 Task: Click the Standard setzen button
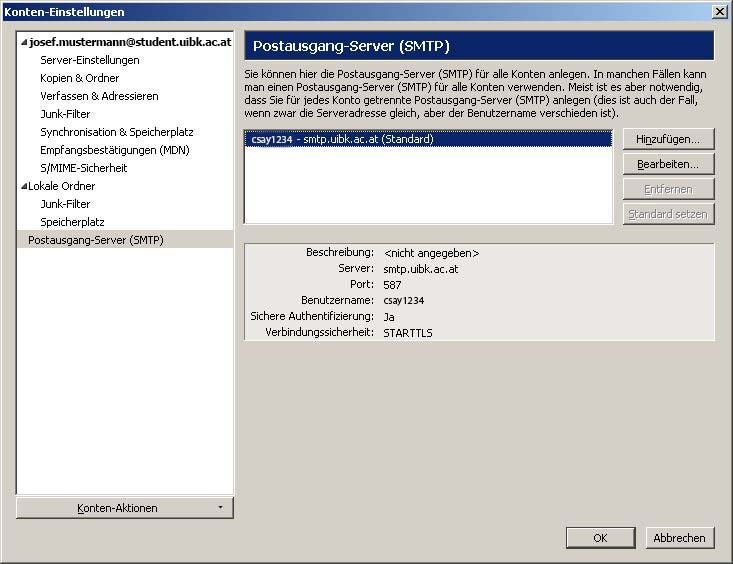[x=668, y=214]
